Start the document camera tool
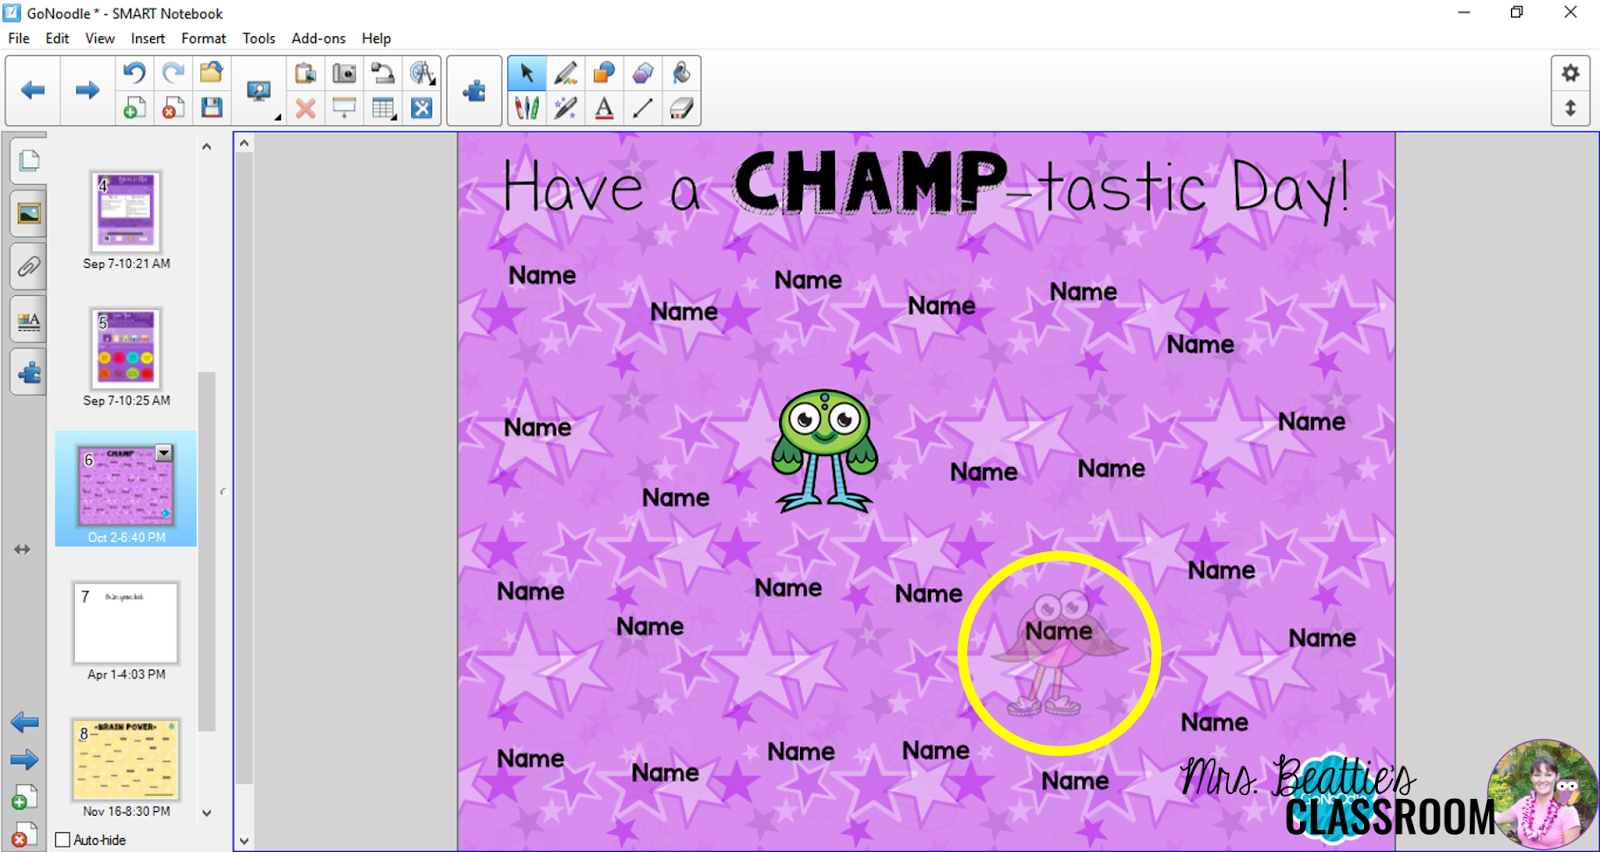1600x852 pixels. click(x=383, y=72)
